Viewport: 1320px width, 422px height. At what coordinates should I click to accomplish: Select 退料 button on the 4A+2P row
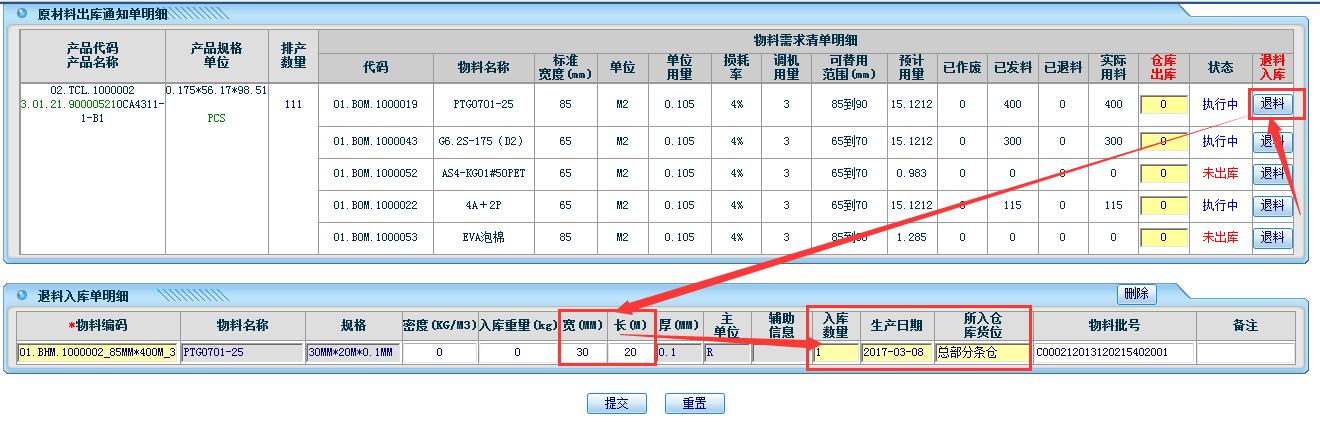1272,205
